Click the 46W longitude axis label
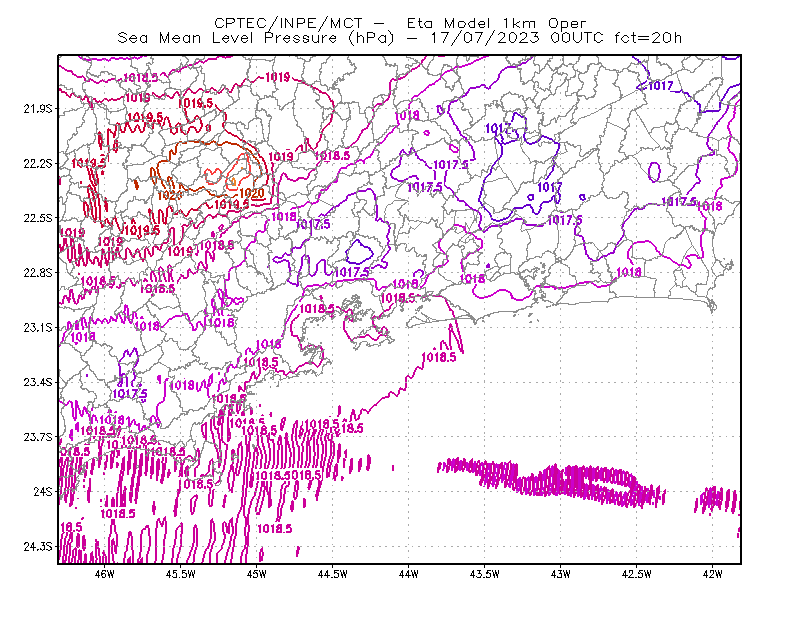800x618 pixels. click(105, 574)
